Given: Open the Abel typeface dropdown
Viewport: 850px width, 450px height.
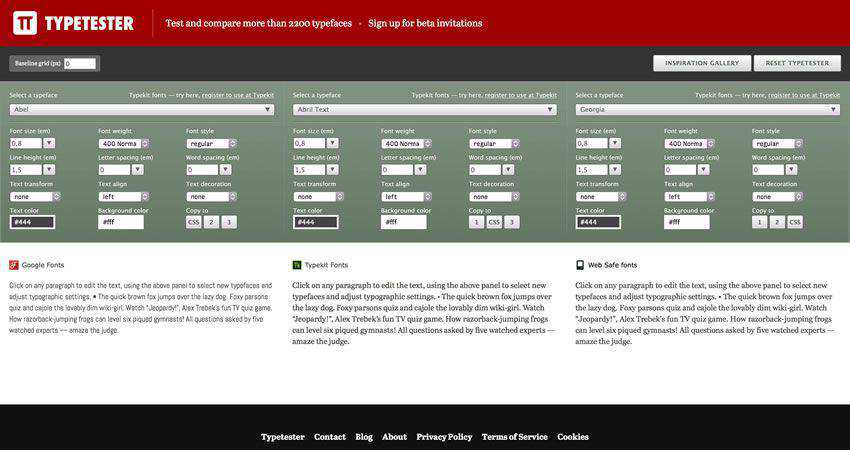Looking at the screenshot, I should click(142, 109).
